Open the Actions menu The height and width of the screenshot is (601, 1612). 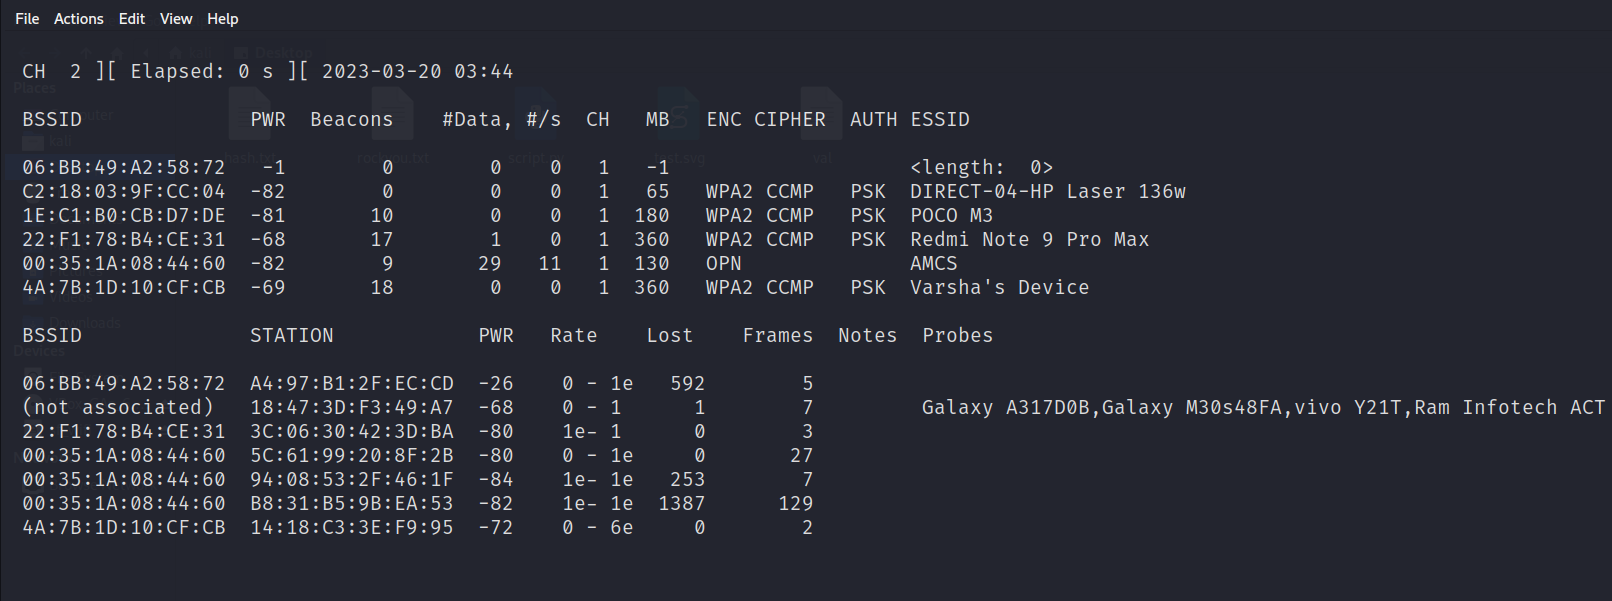pos(78,18)
